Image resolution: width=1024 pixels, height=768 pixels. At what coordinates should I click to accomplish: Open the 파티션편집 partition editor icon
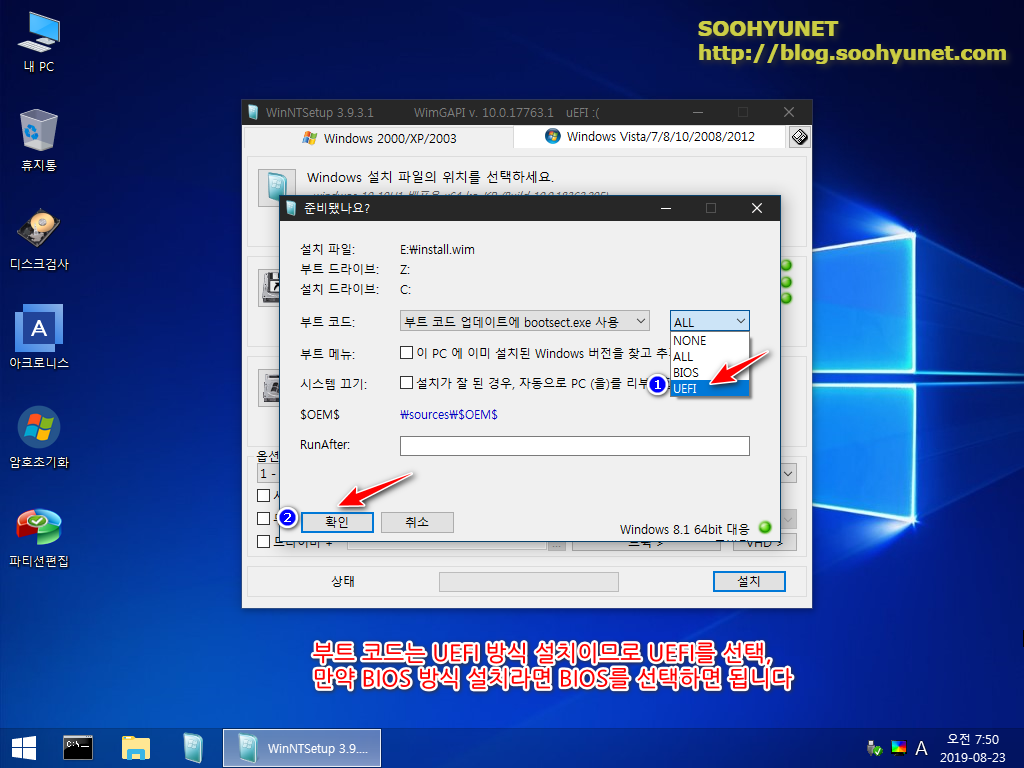tap(39, 537)
